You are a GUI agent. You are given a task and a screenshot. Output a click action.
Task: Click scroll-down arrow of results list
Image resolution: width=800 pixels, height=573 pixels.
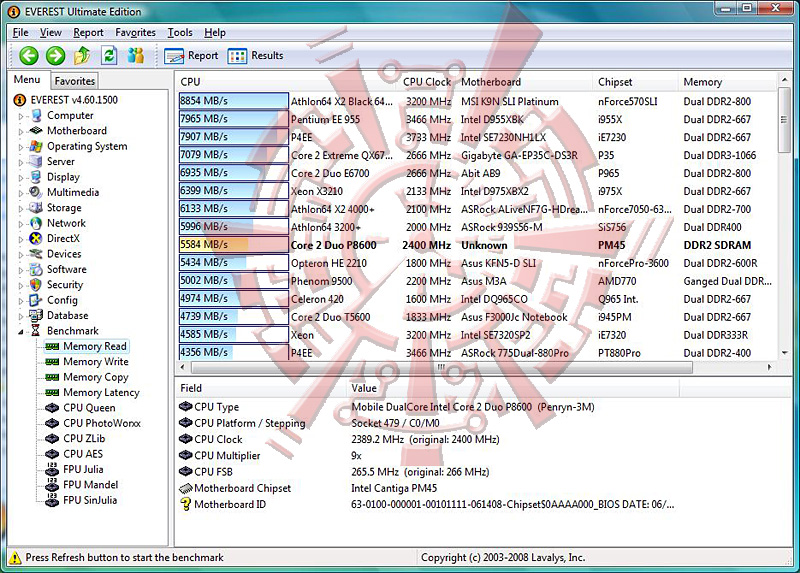coord(784,353)
